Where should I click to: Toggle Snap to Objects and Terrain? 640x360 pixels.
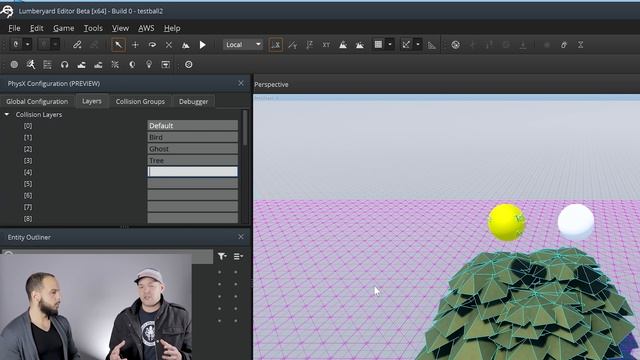360,45
